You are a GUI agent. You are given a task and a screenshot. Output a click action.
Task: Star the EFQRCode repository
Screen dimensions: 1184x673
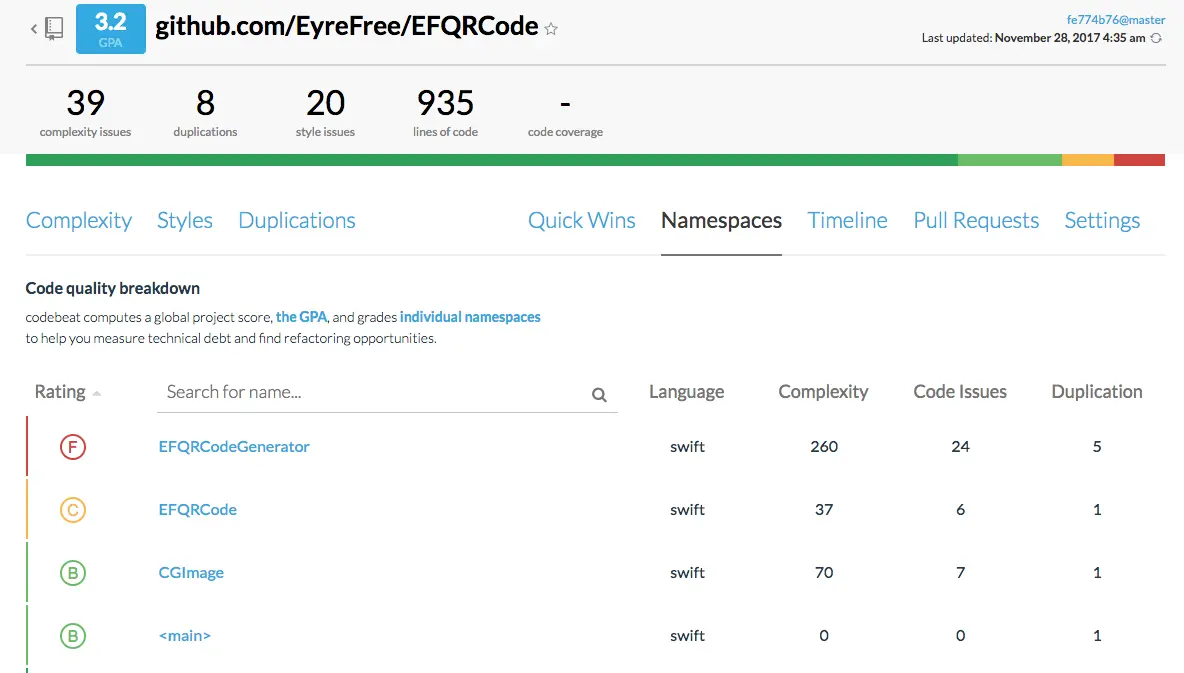tap(551, 29)
